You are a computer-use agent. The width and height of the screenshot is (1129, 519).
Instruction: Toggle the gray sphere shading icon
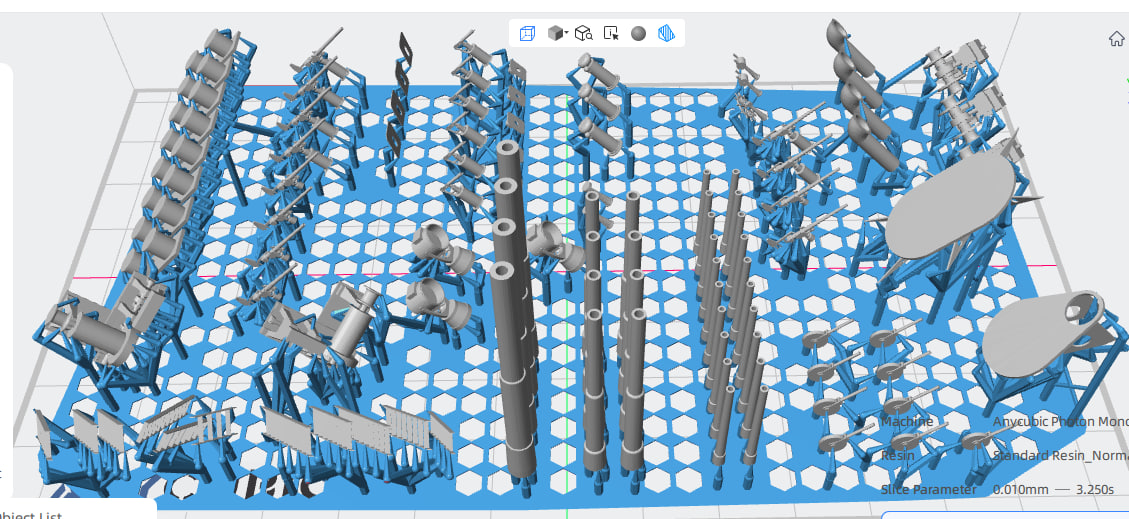639,33
